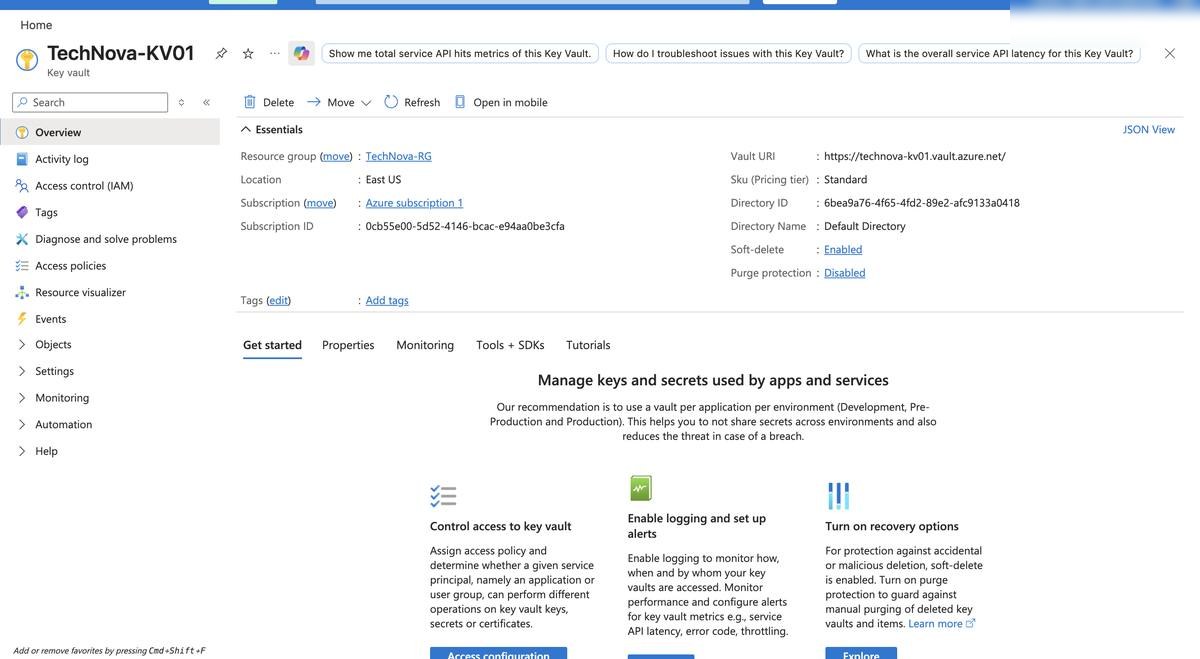Click the Delete trash icon in the toolbar
The height and width of the screenshot is (659, 1200).
(x=250, y=102)
